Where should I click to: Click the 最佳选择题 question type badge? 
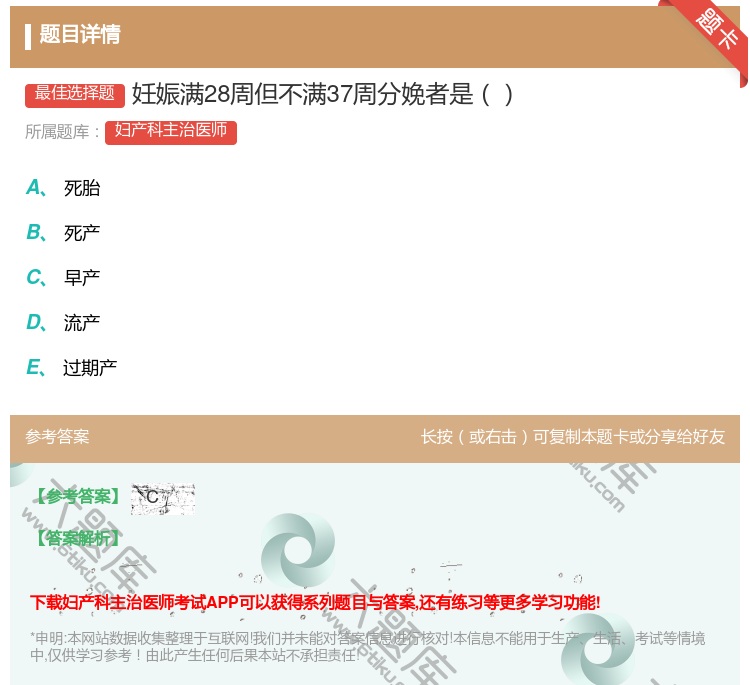coord(75,95)
